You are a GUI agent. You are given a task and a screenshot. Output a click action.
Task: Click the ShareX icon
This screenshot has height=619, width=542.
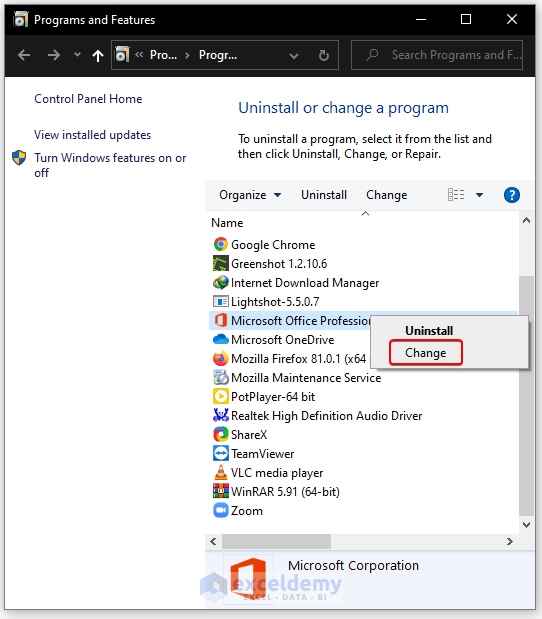coord(221,434)
